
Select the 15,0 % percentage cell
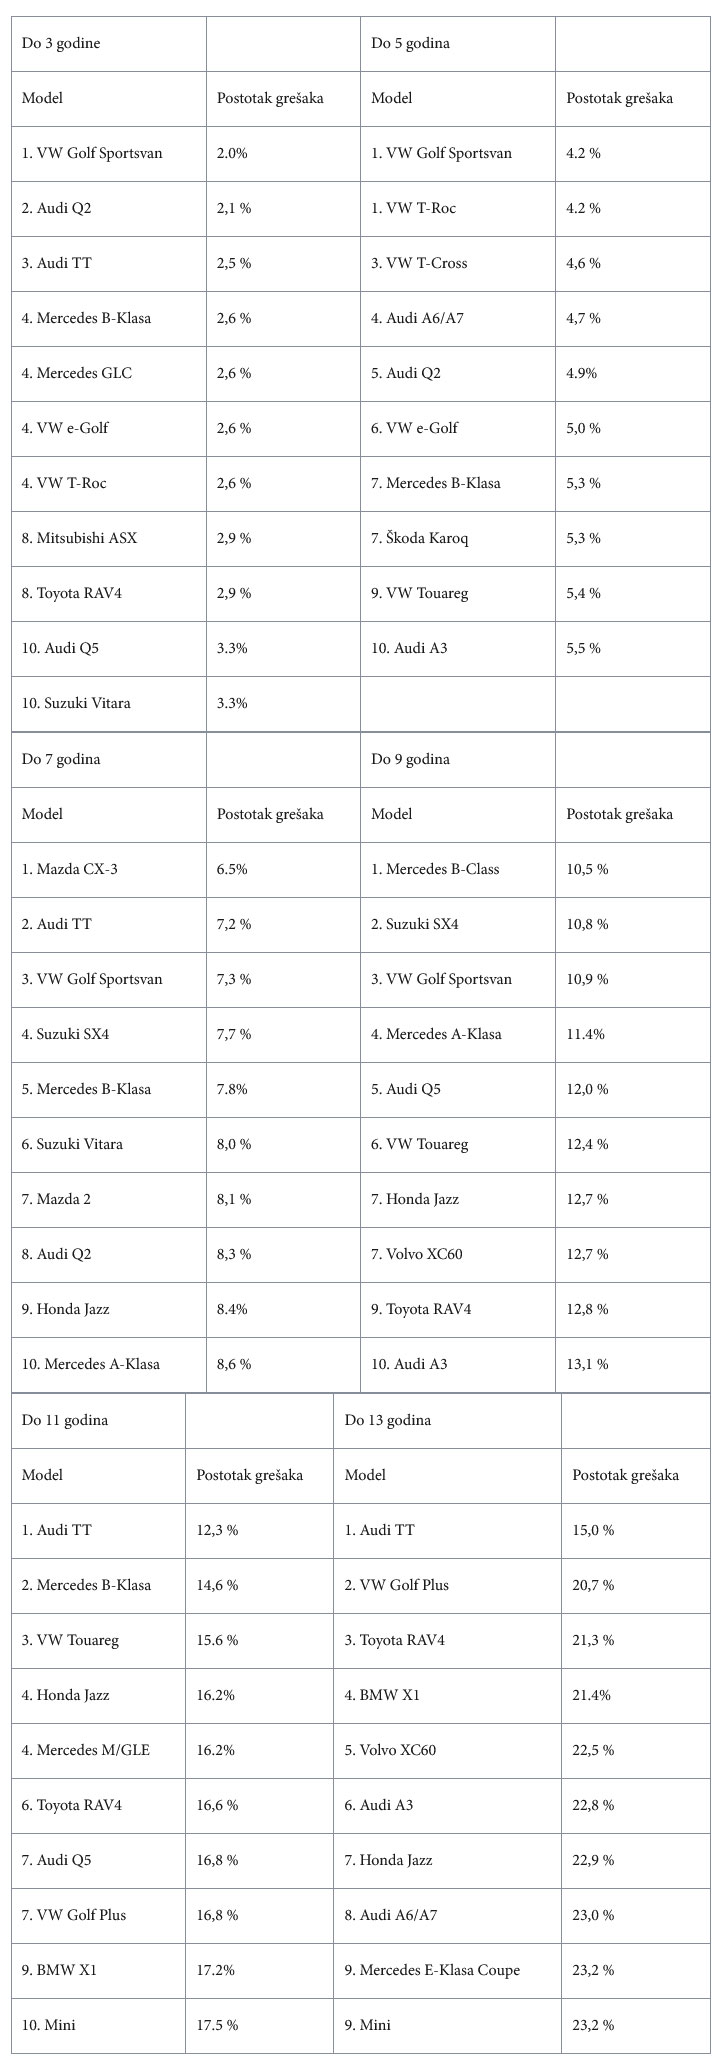tap(593, 1530)
